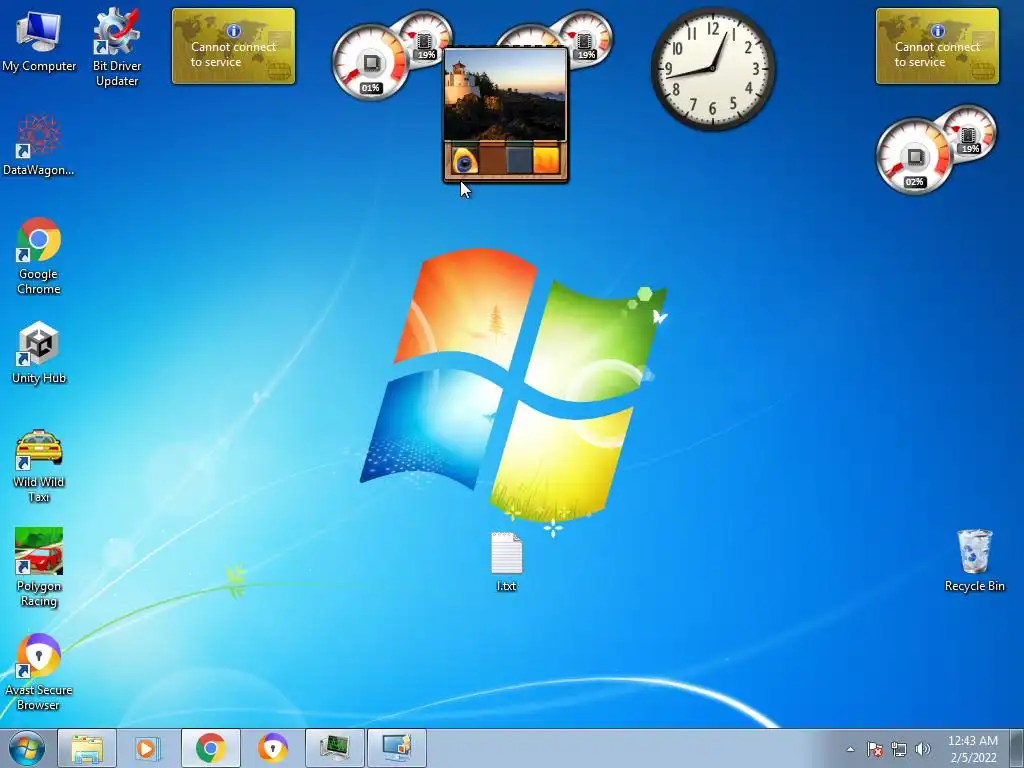Screen dimensions: 1024x768
Task: Open Windows Explorer from the taskbar
Action: point(87,748)
